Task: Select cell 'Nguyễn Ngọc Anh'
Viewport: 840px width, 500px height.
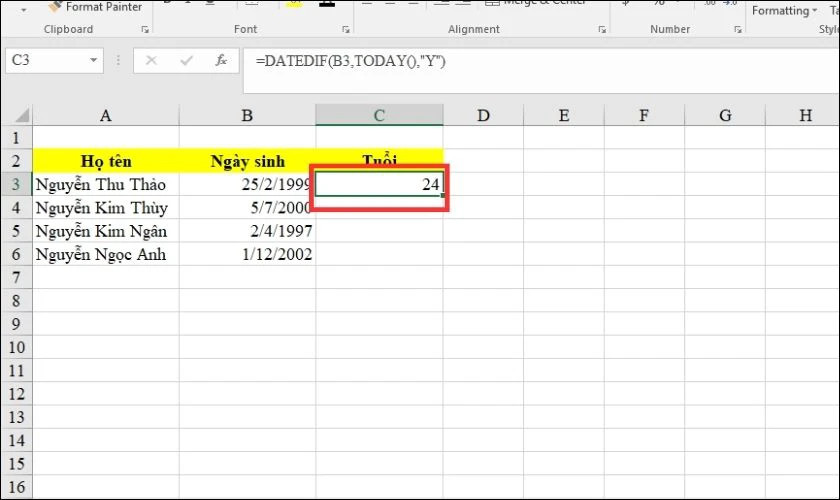Action: (106, 254)
